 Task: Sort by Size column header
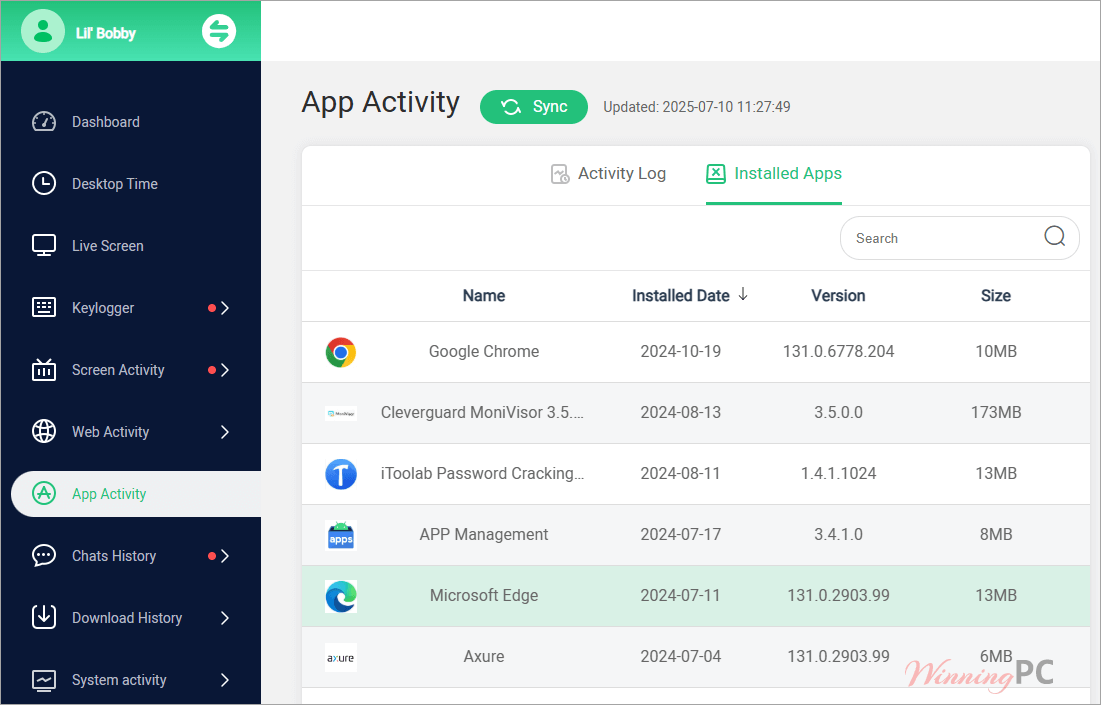pyautogui.click(x=996, y=296)
